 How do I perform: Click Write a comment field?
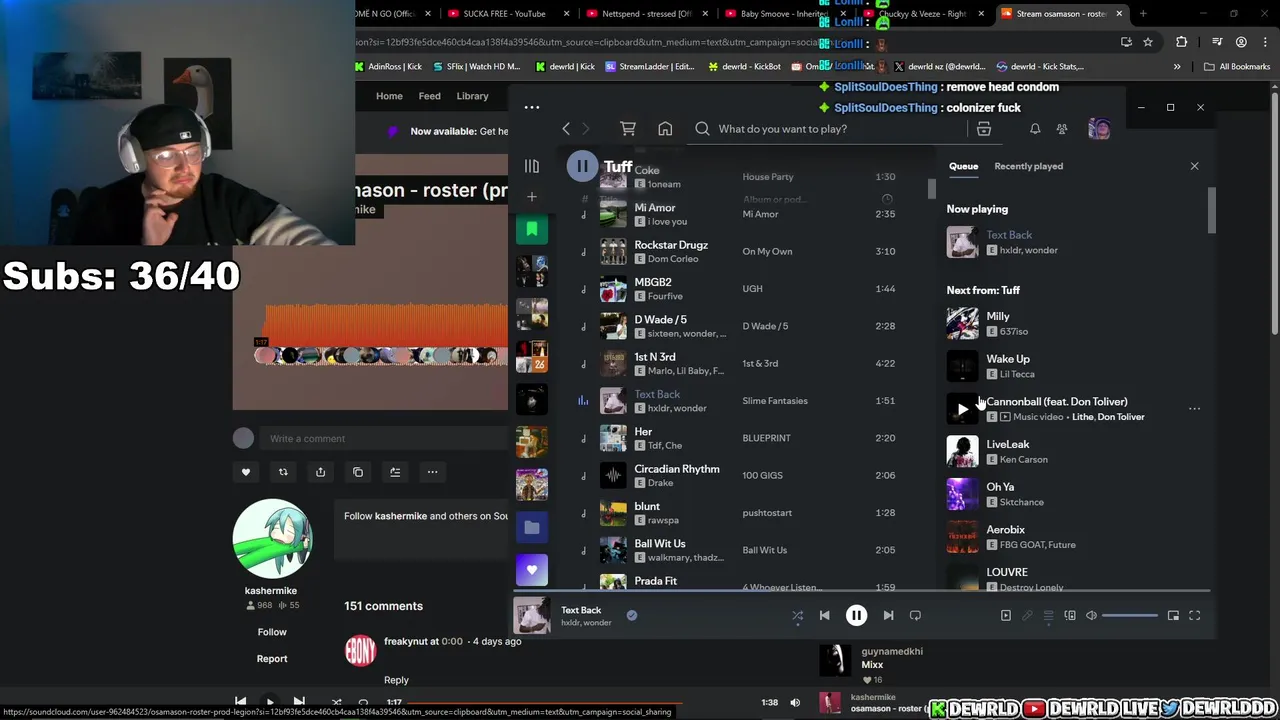[385, 438]
